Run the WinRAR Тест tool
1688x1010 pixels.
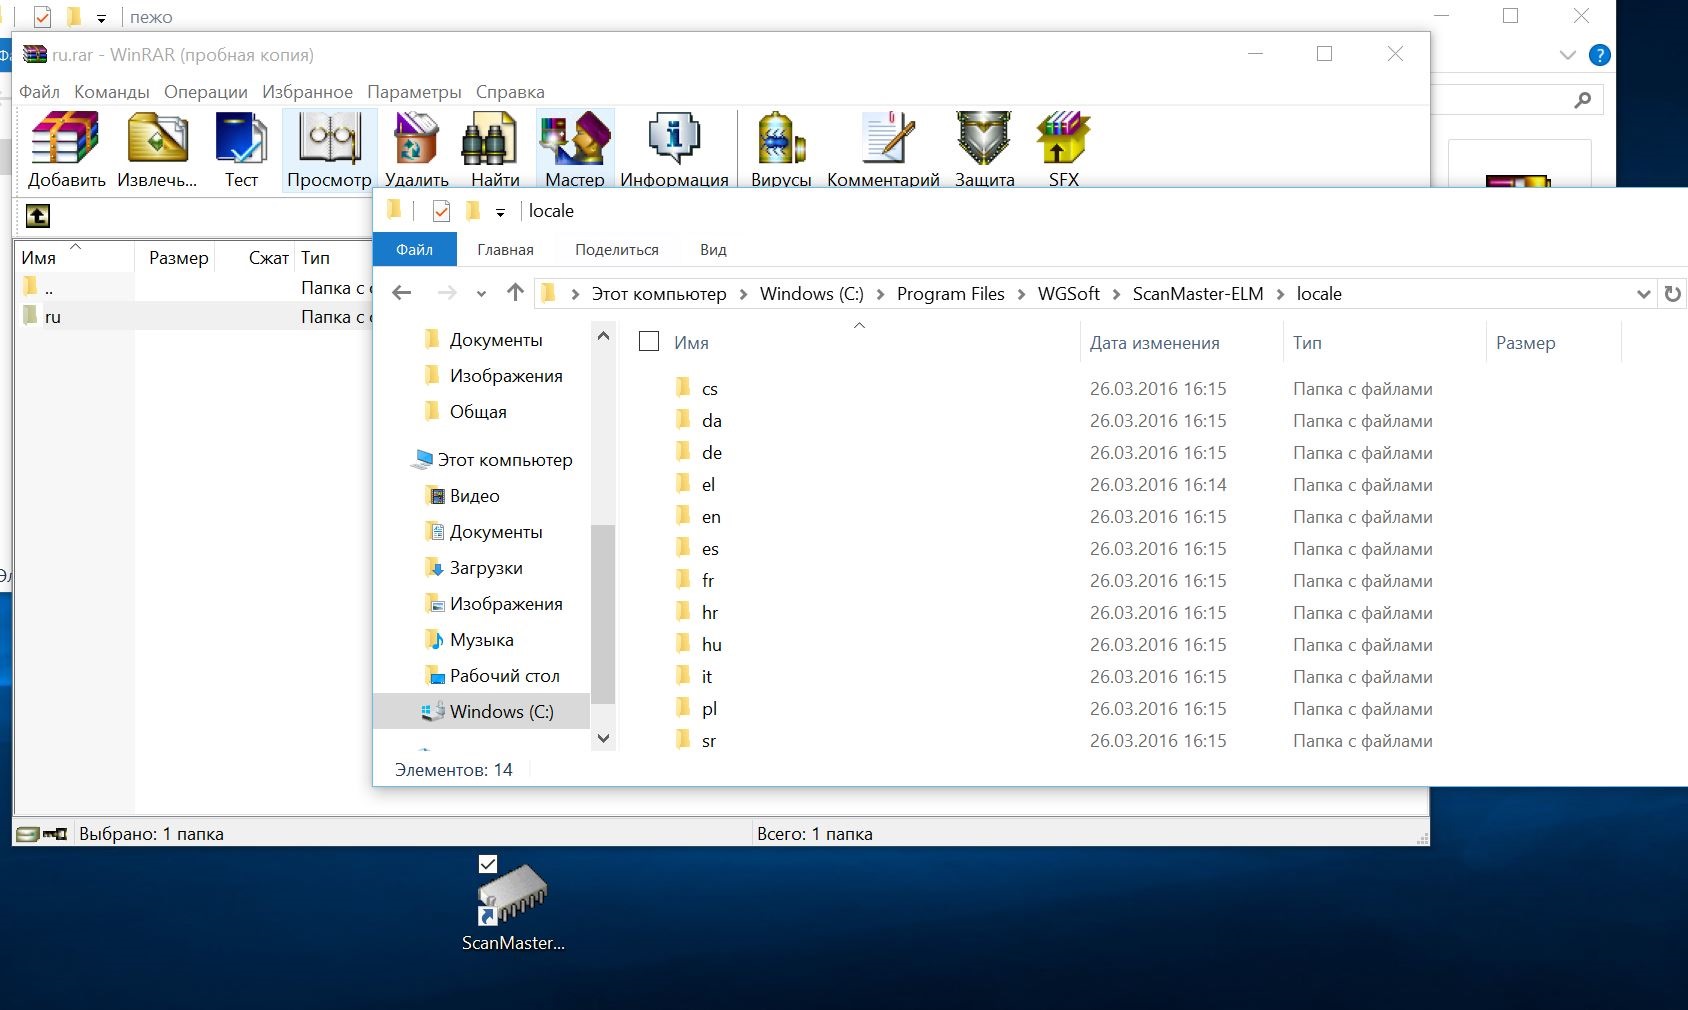(x=241, y=149)
